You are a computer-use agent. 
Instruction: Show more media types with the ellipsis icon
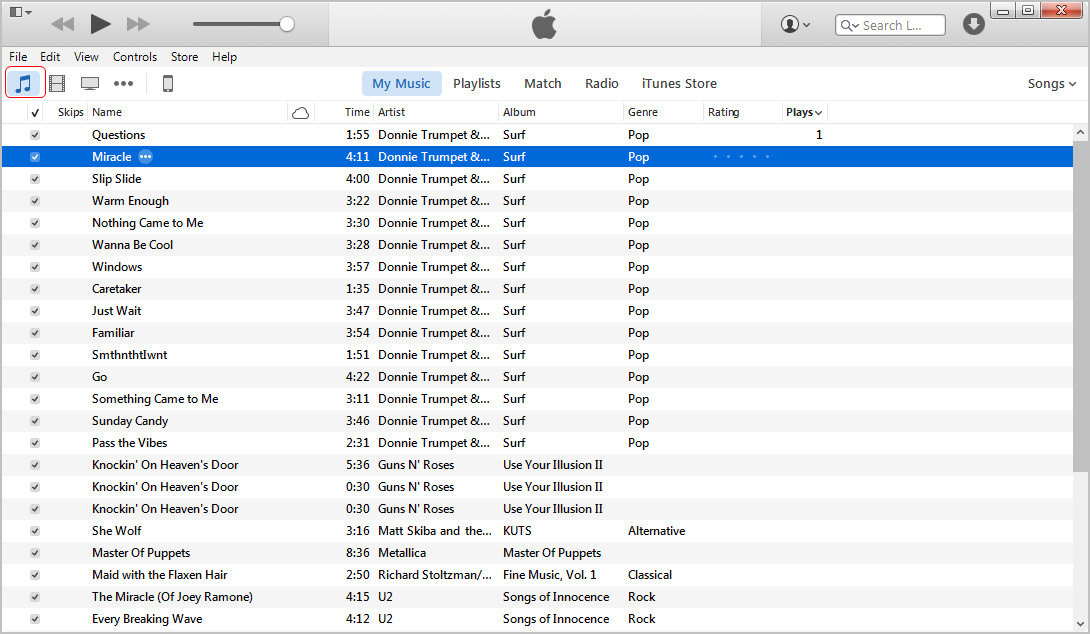pyautogui.click(x=124, y=83)
